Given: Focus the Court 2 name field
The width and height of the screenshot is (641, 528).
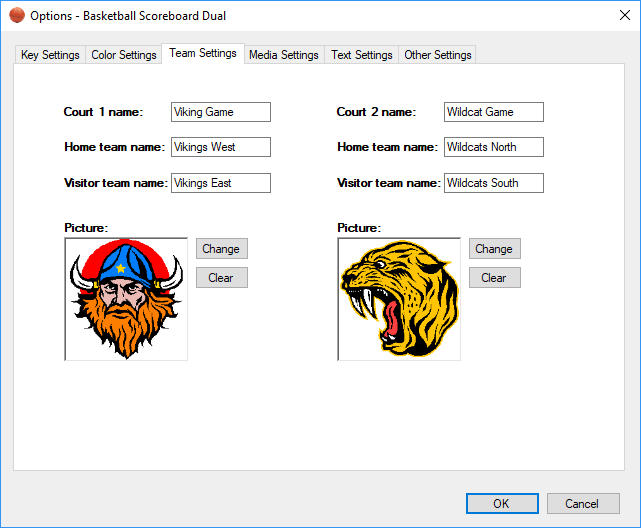Looking at the screenshot, I should (x=493, y=112).
